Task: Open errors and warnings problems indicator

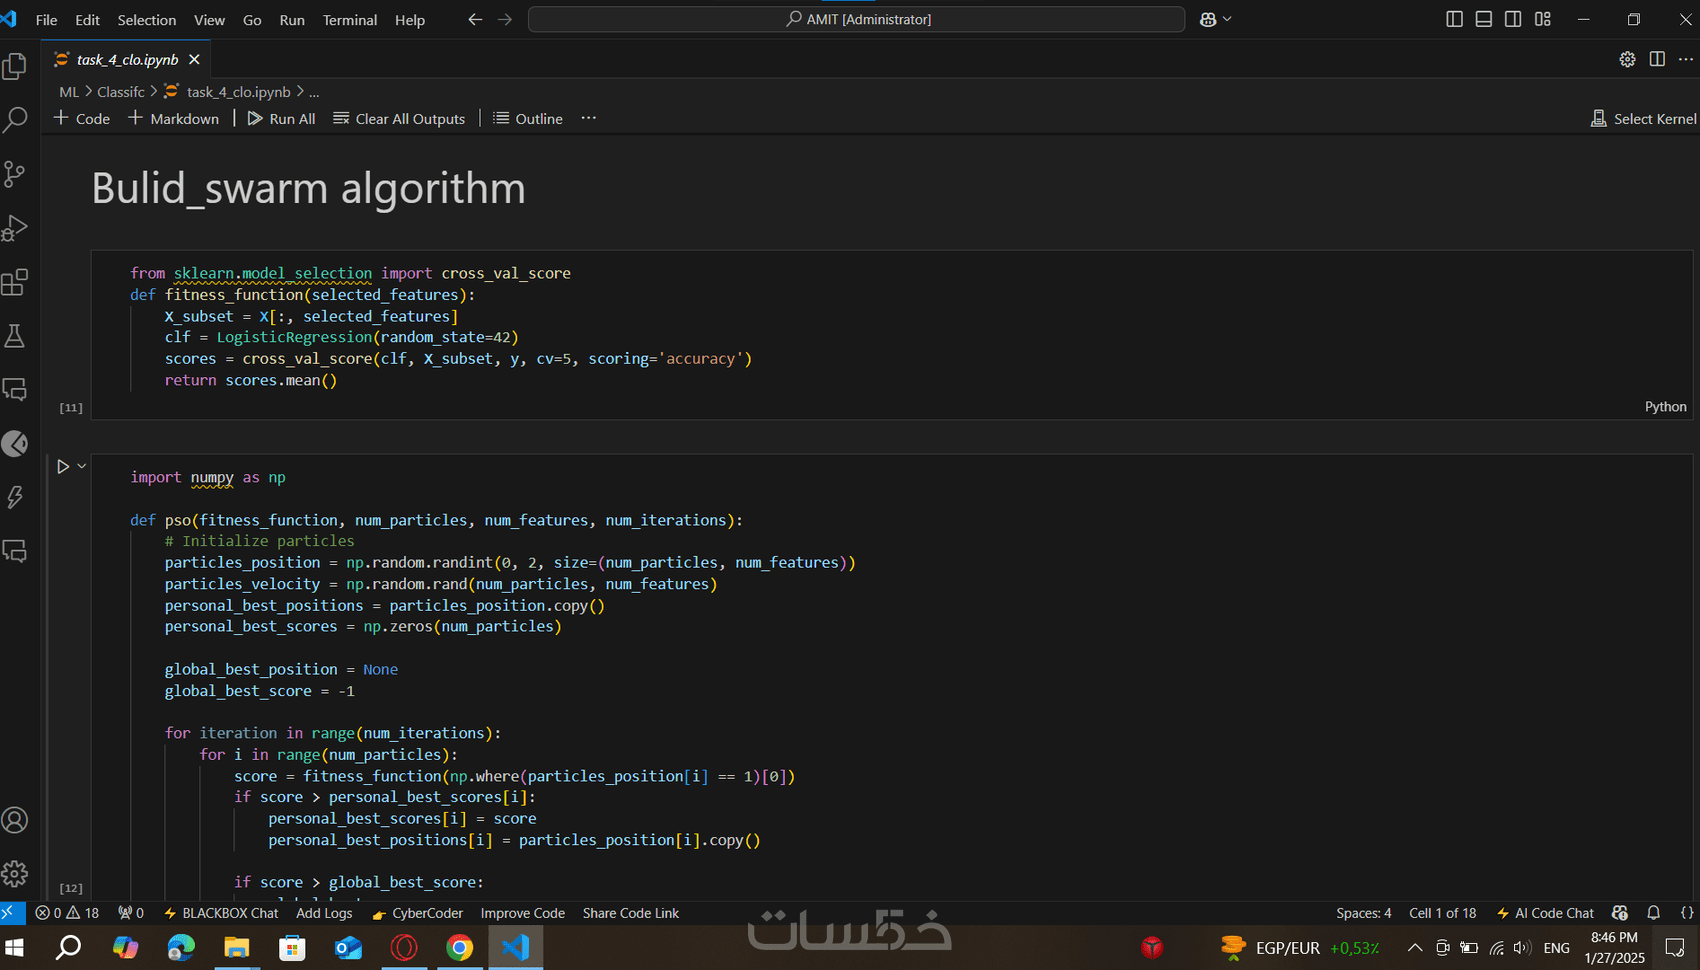Action: pyautogui.click(x=67, y=913)
